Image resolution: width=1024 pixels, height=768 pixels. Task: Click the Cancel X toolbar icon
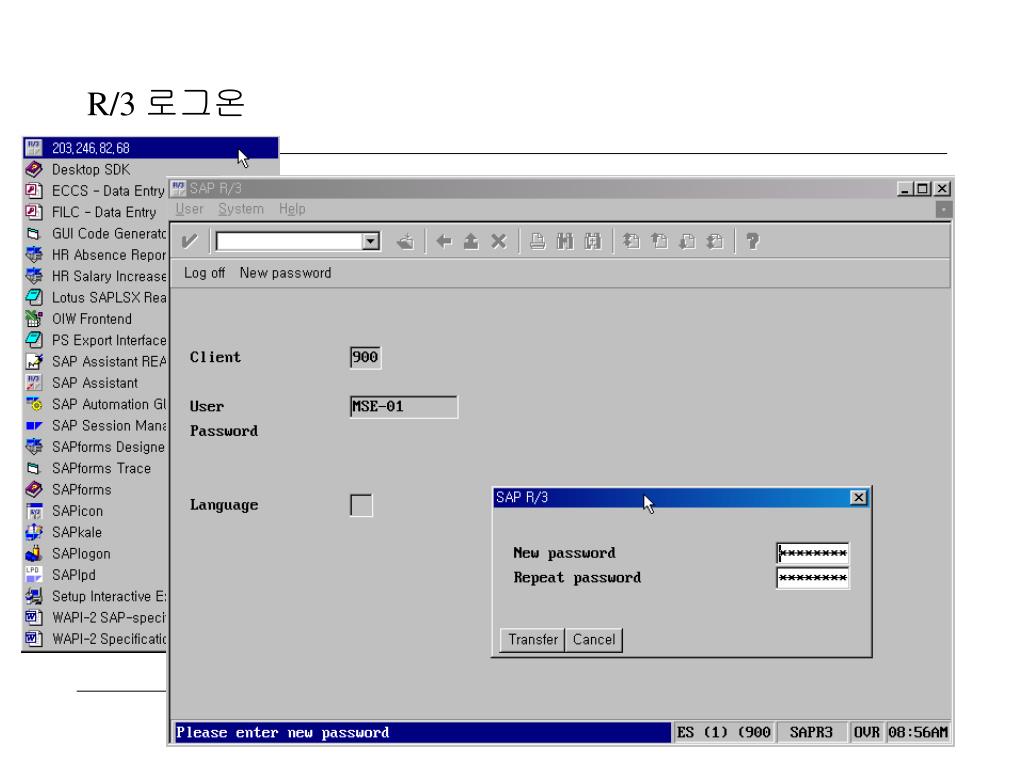pos(499,242)
